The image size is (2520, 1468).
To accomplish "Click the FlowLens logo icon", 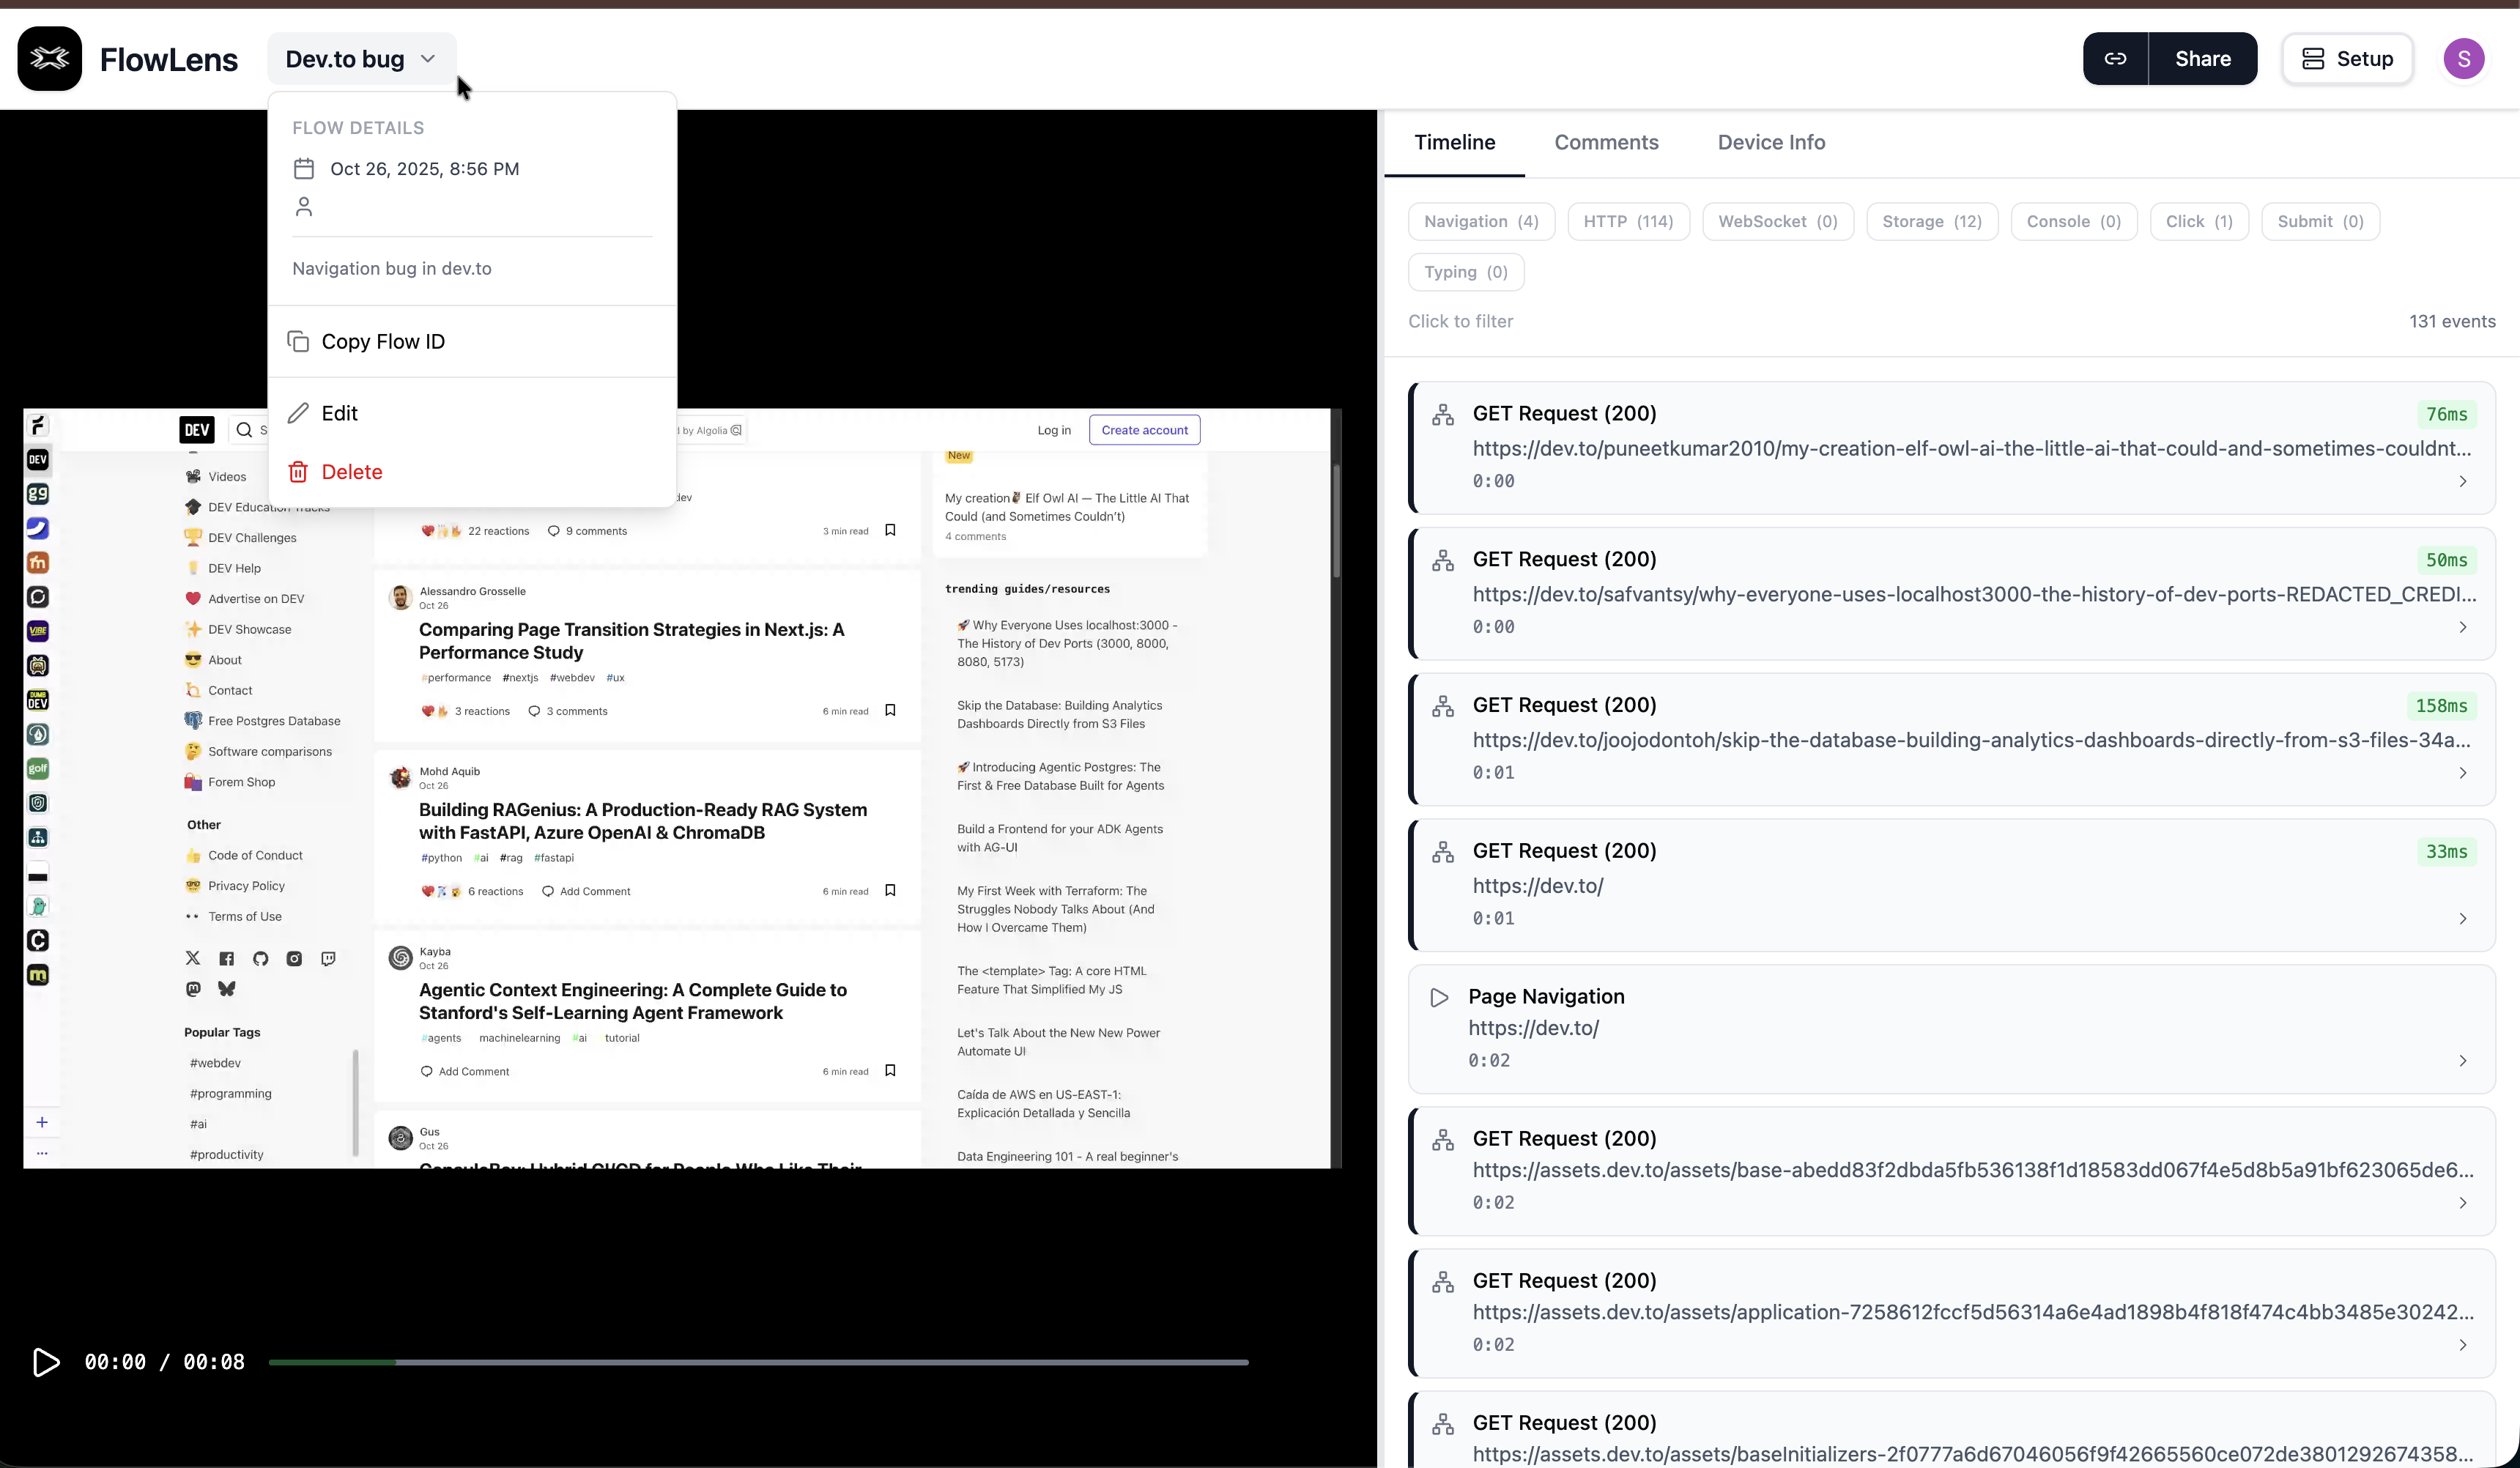I will (49, 58).
